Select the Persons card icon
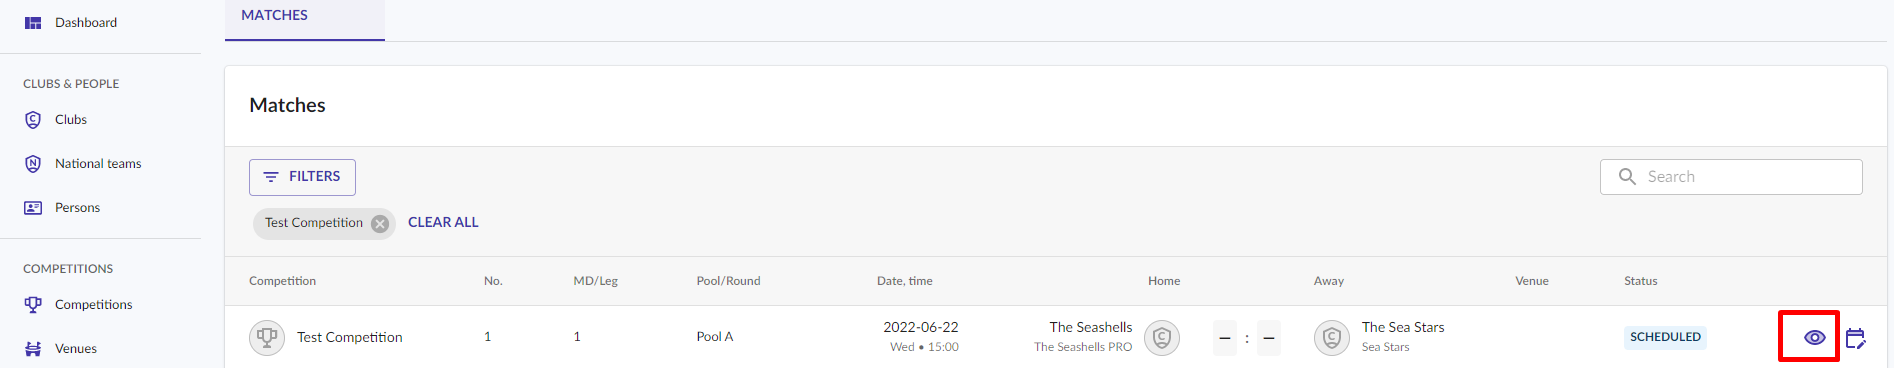Screen dimensions: 1894x368 [x=33, y=208]
